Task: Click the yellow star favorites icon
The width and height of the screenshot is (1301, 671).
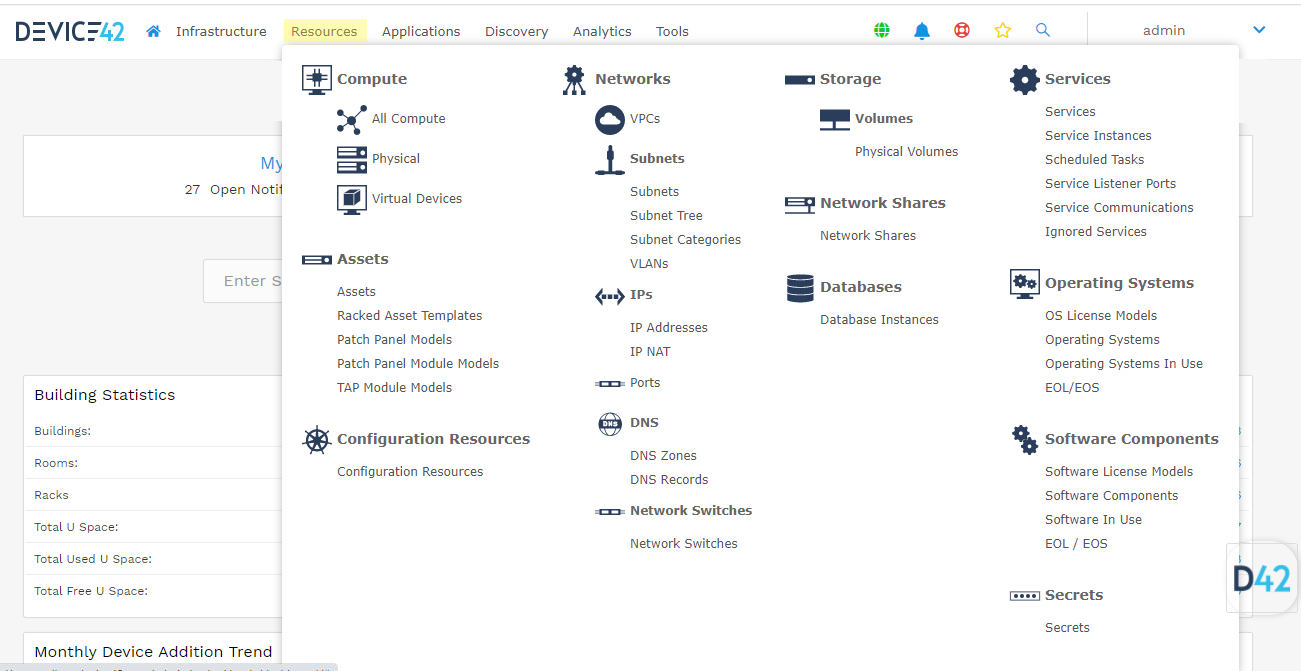Action: click(1002, 31)
